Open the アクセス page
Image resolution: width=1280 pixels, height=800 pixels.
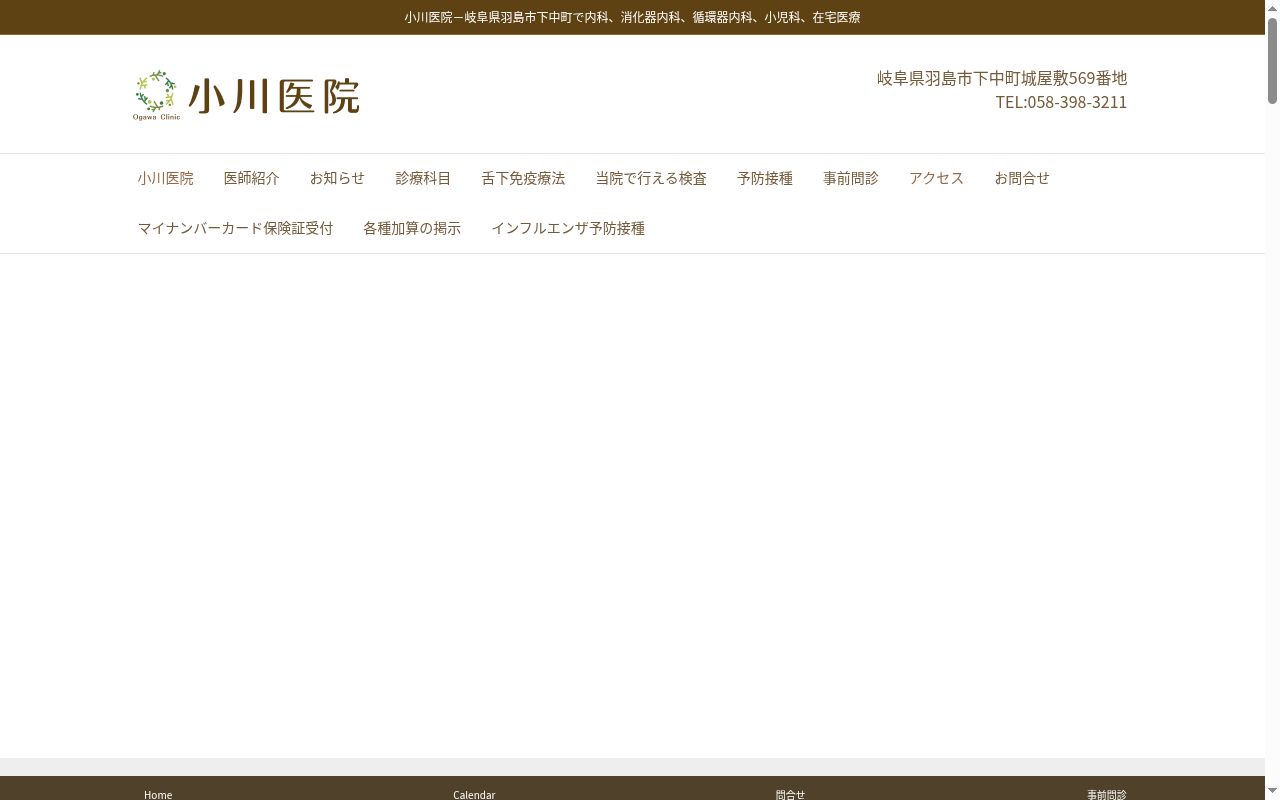coord(937,178)
